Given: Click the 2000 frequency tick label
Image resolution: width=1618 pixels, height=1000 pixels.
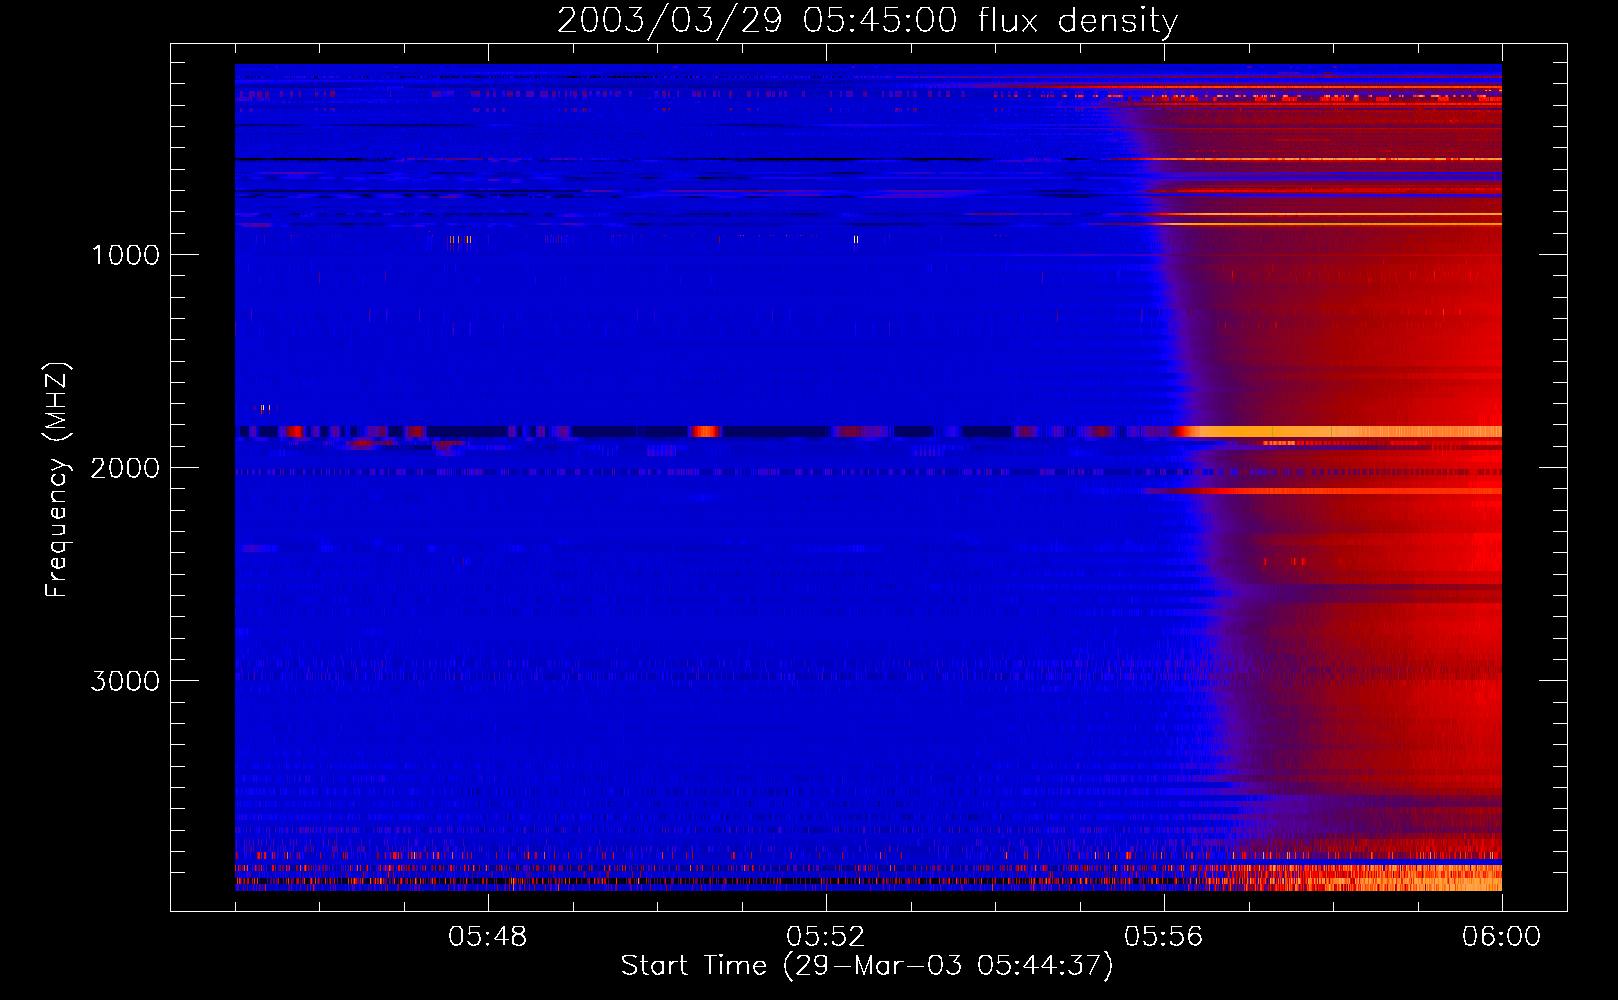Looking at the screenshot, I should [125, 468].
